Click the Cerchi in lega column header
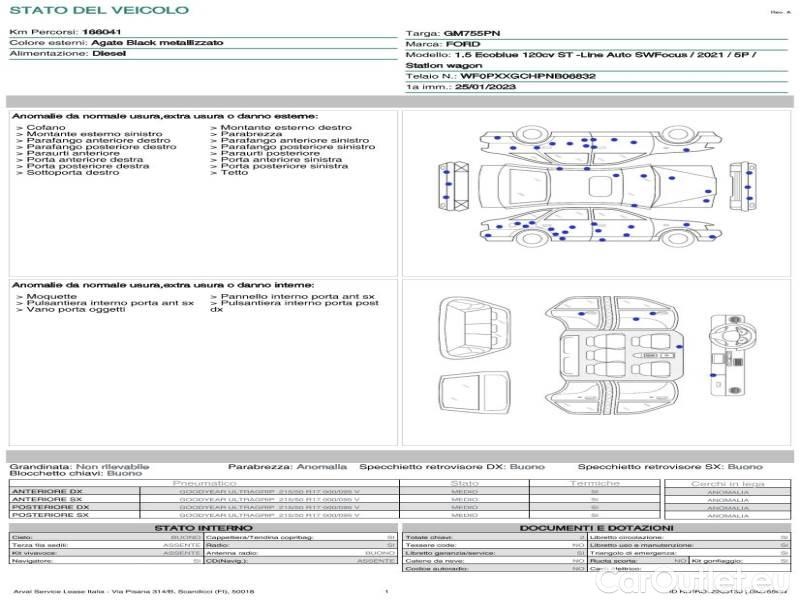Screen dimensions: 800x600 point(727,483)
